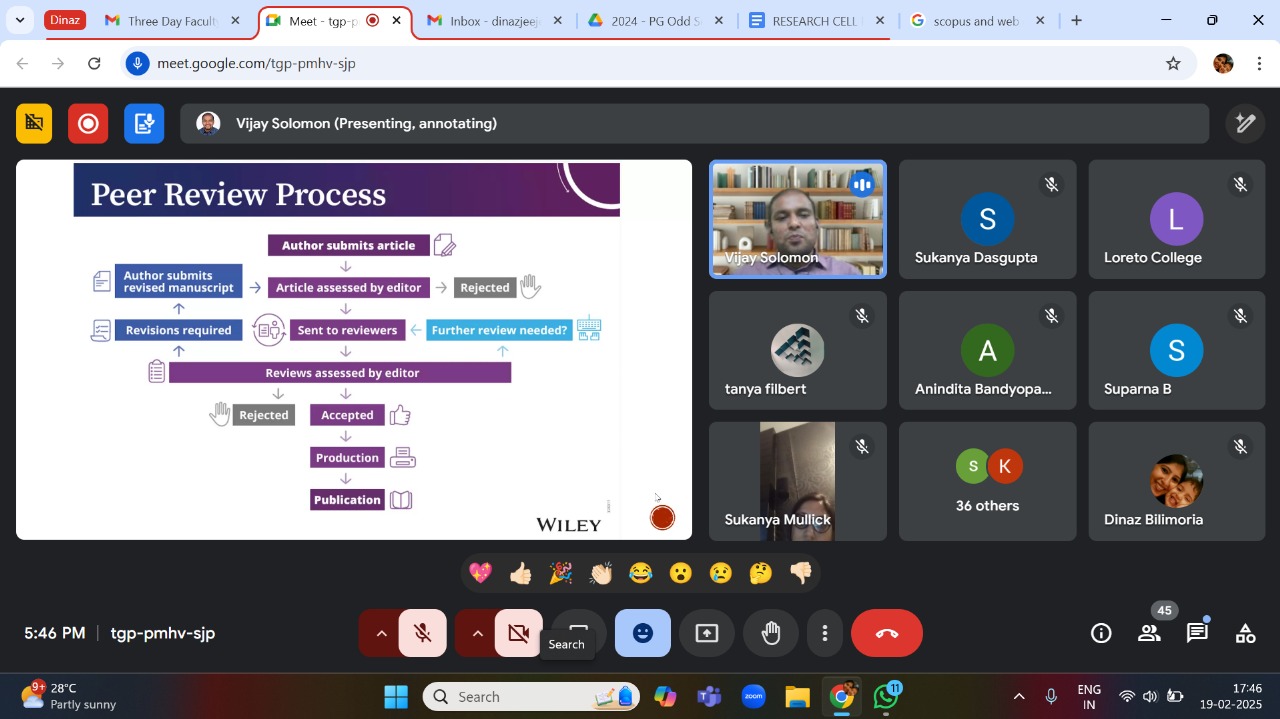This screenshot has width=1280, height=719.
Task: Expand video settings arrow next to camera
Action: coord(477,633)
